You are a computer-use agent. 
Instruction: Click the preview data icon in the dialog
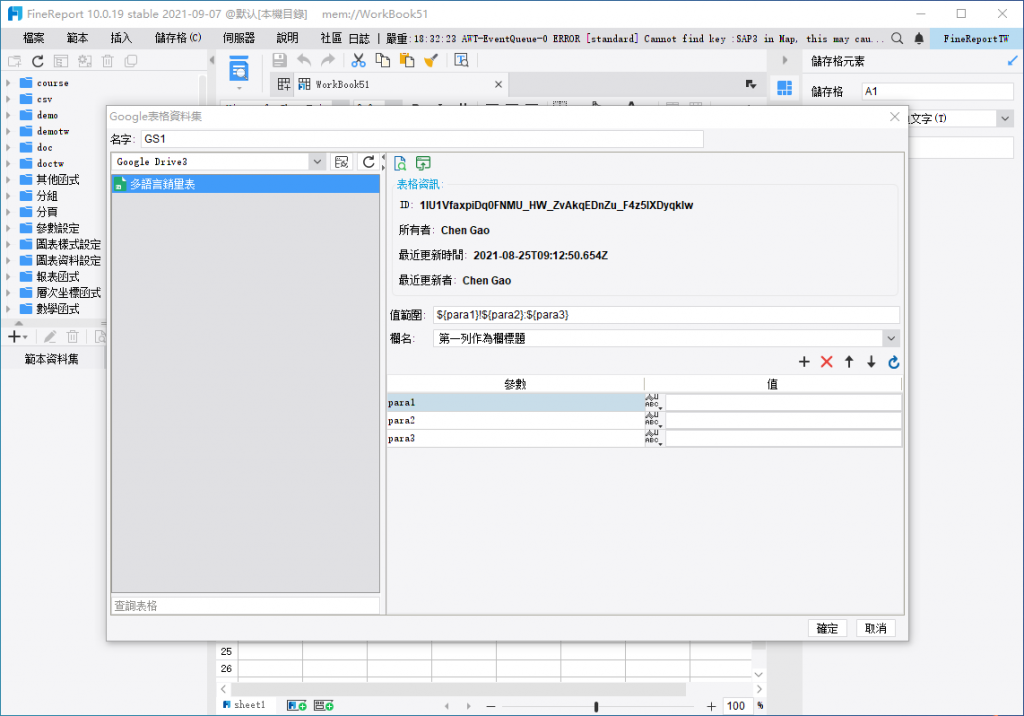(x=400, y=163)
